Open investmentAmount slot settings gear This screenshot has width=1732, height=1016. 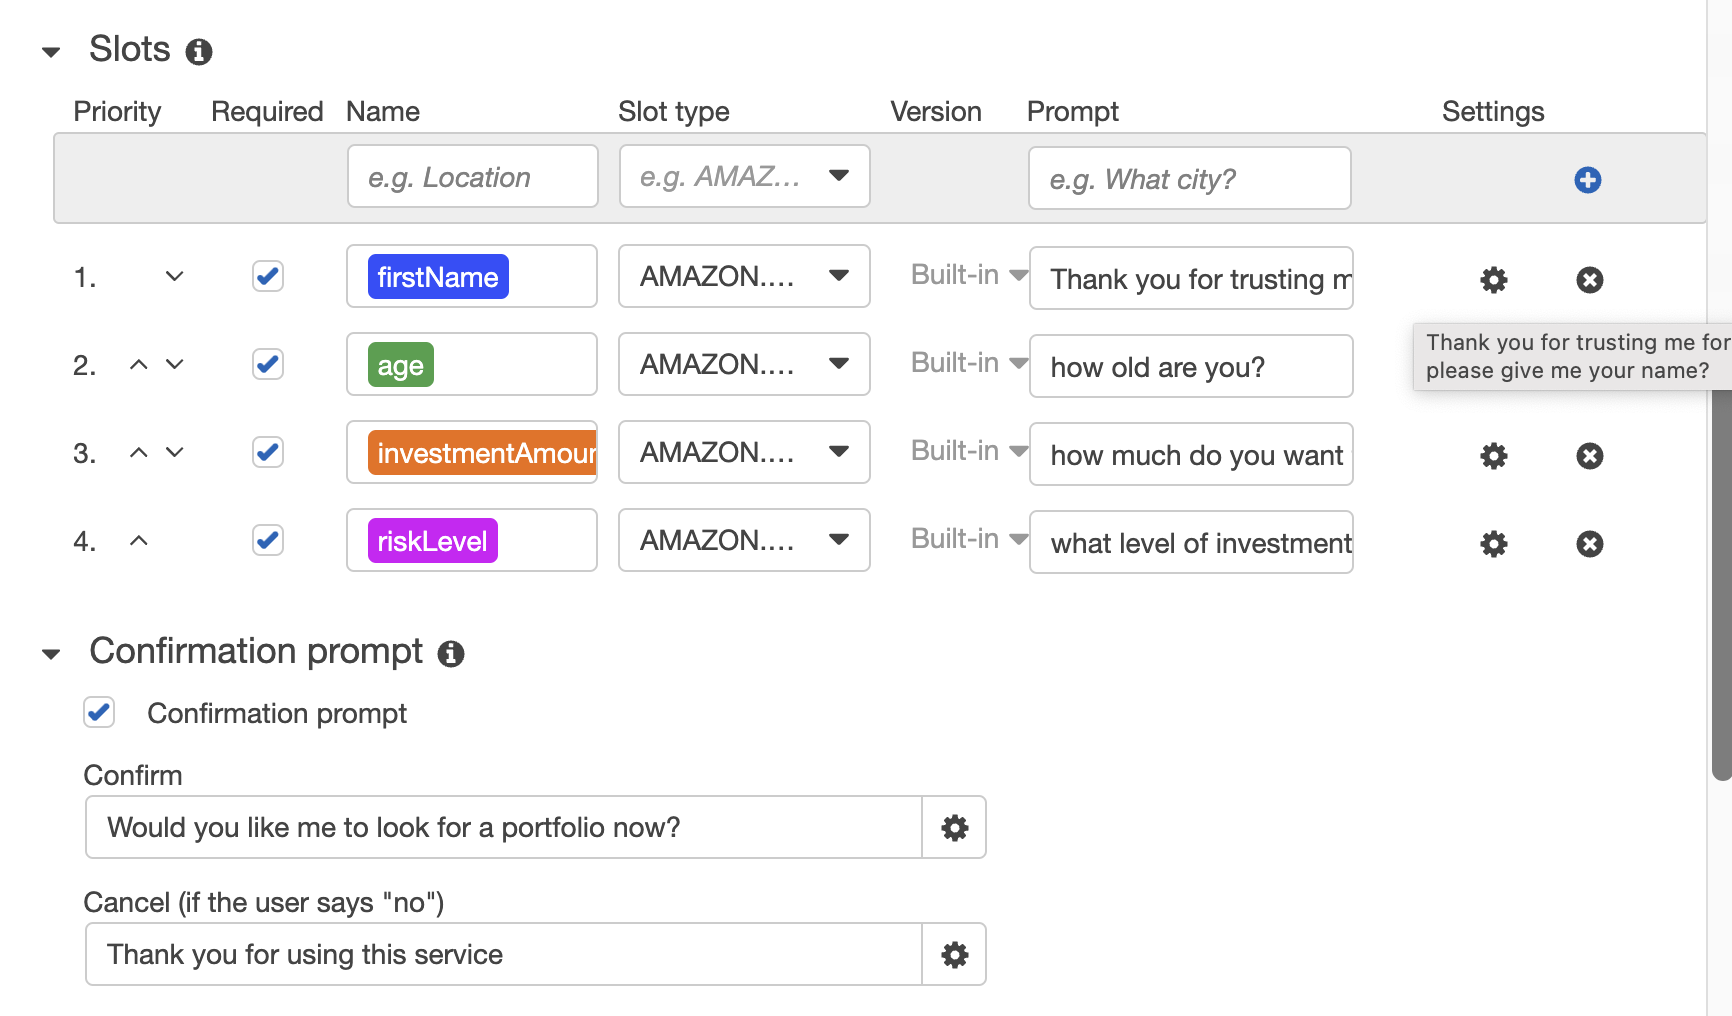pyautogui.click(x=1493, y=456)
